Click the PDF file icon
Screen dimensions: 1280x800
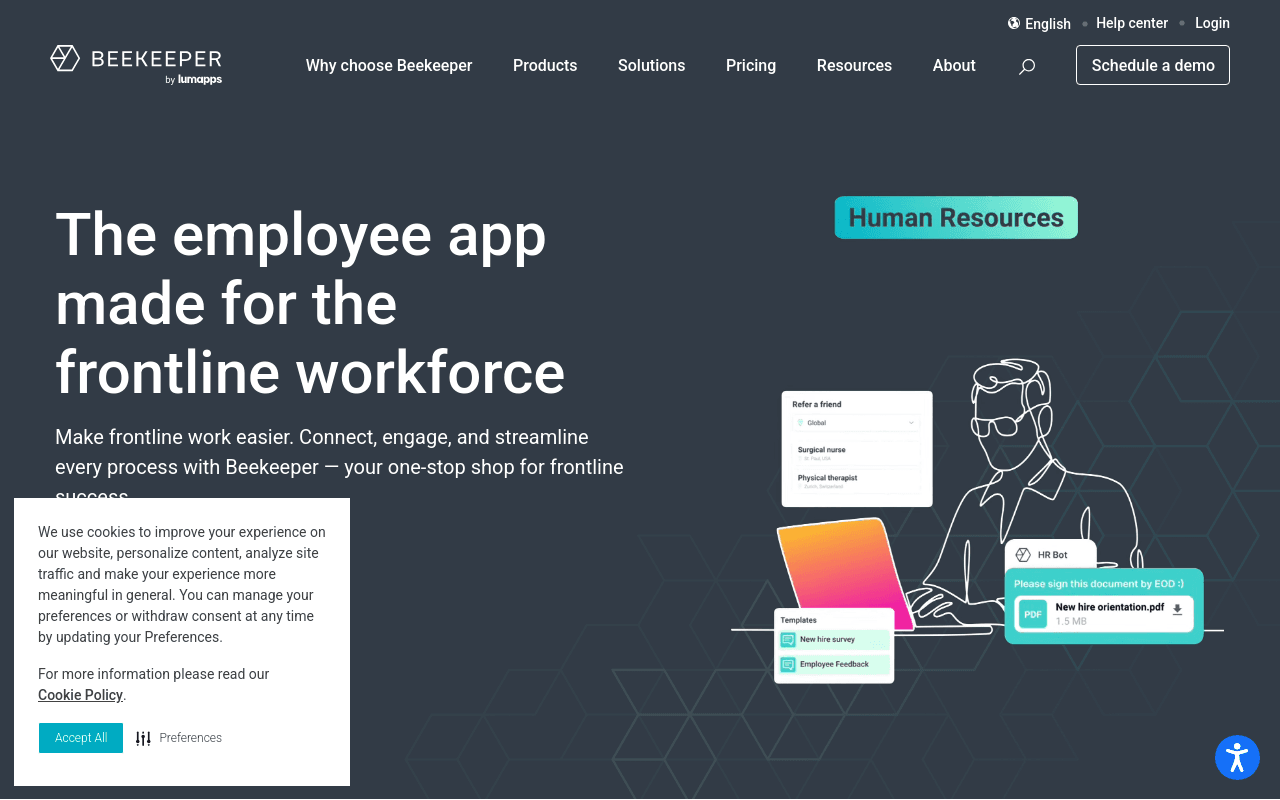[x=1033, y=613]
